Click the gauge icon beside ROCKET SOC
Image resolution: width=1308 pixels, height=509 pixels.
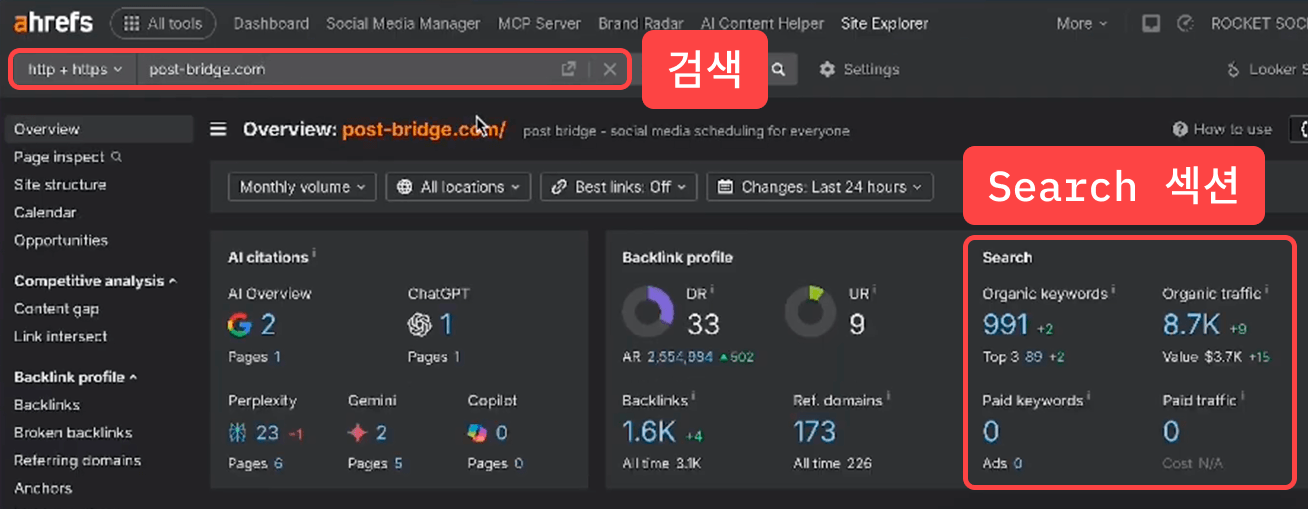pos(1186,23)
